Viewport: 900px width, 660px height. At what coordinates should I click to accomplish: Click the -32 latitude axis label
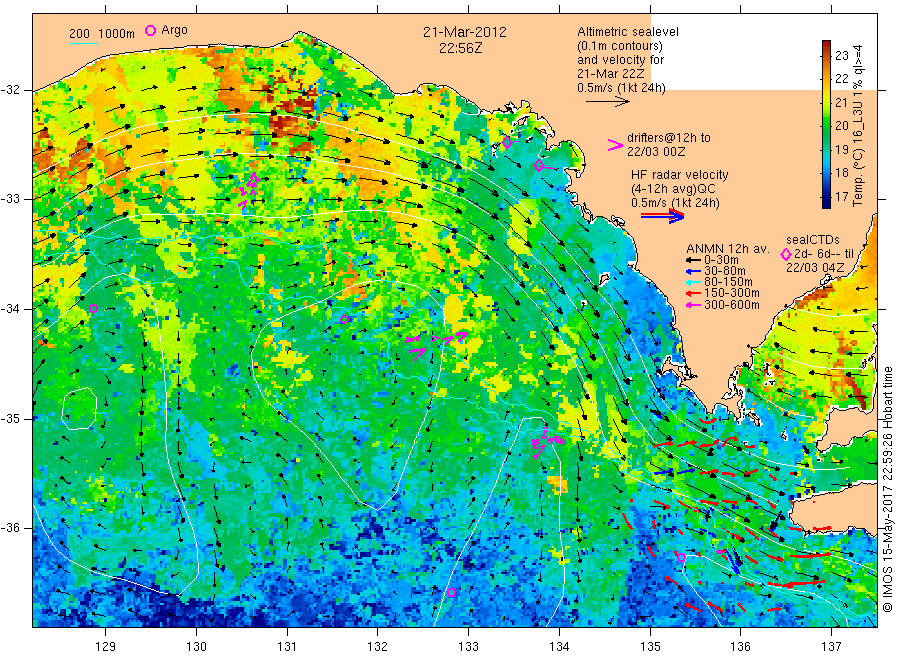tap(12, 90)
